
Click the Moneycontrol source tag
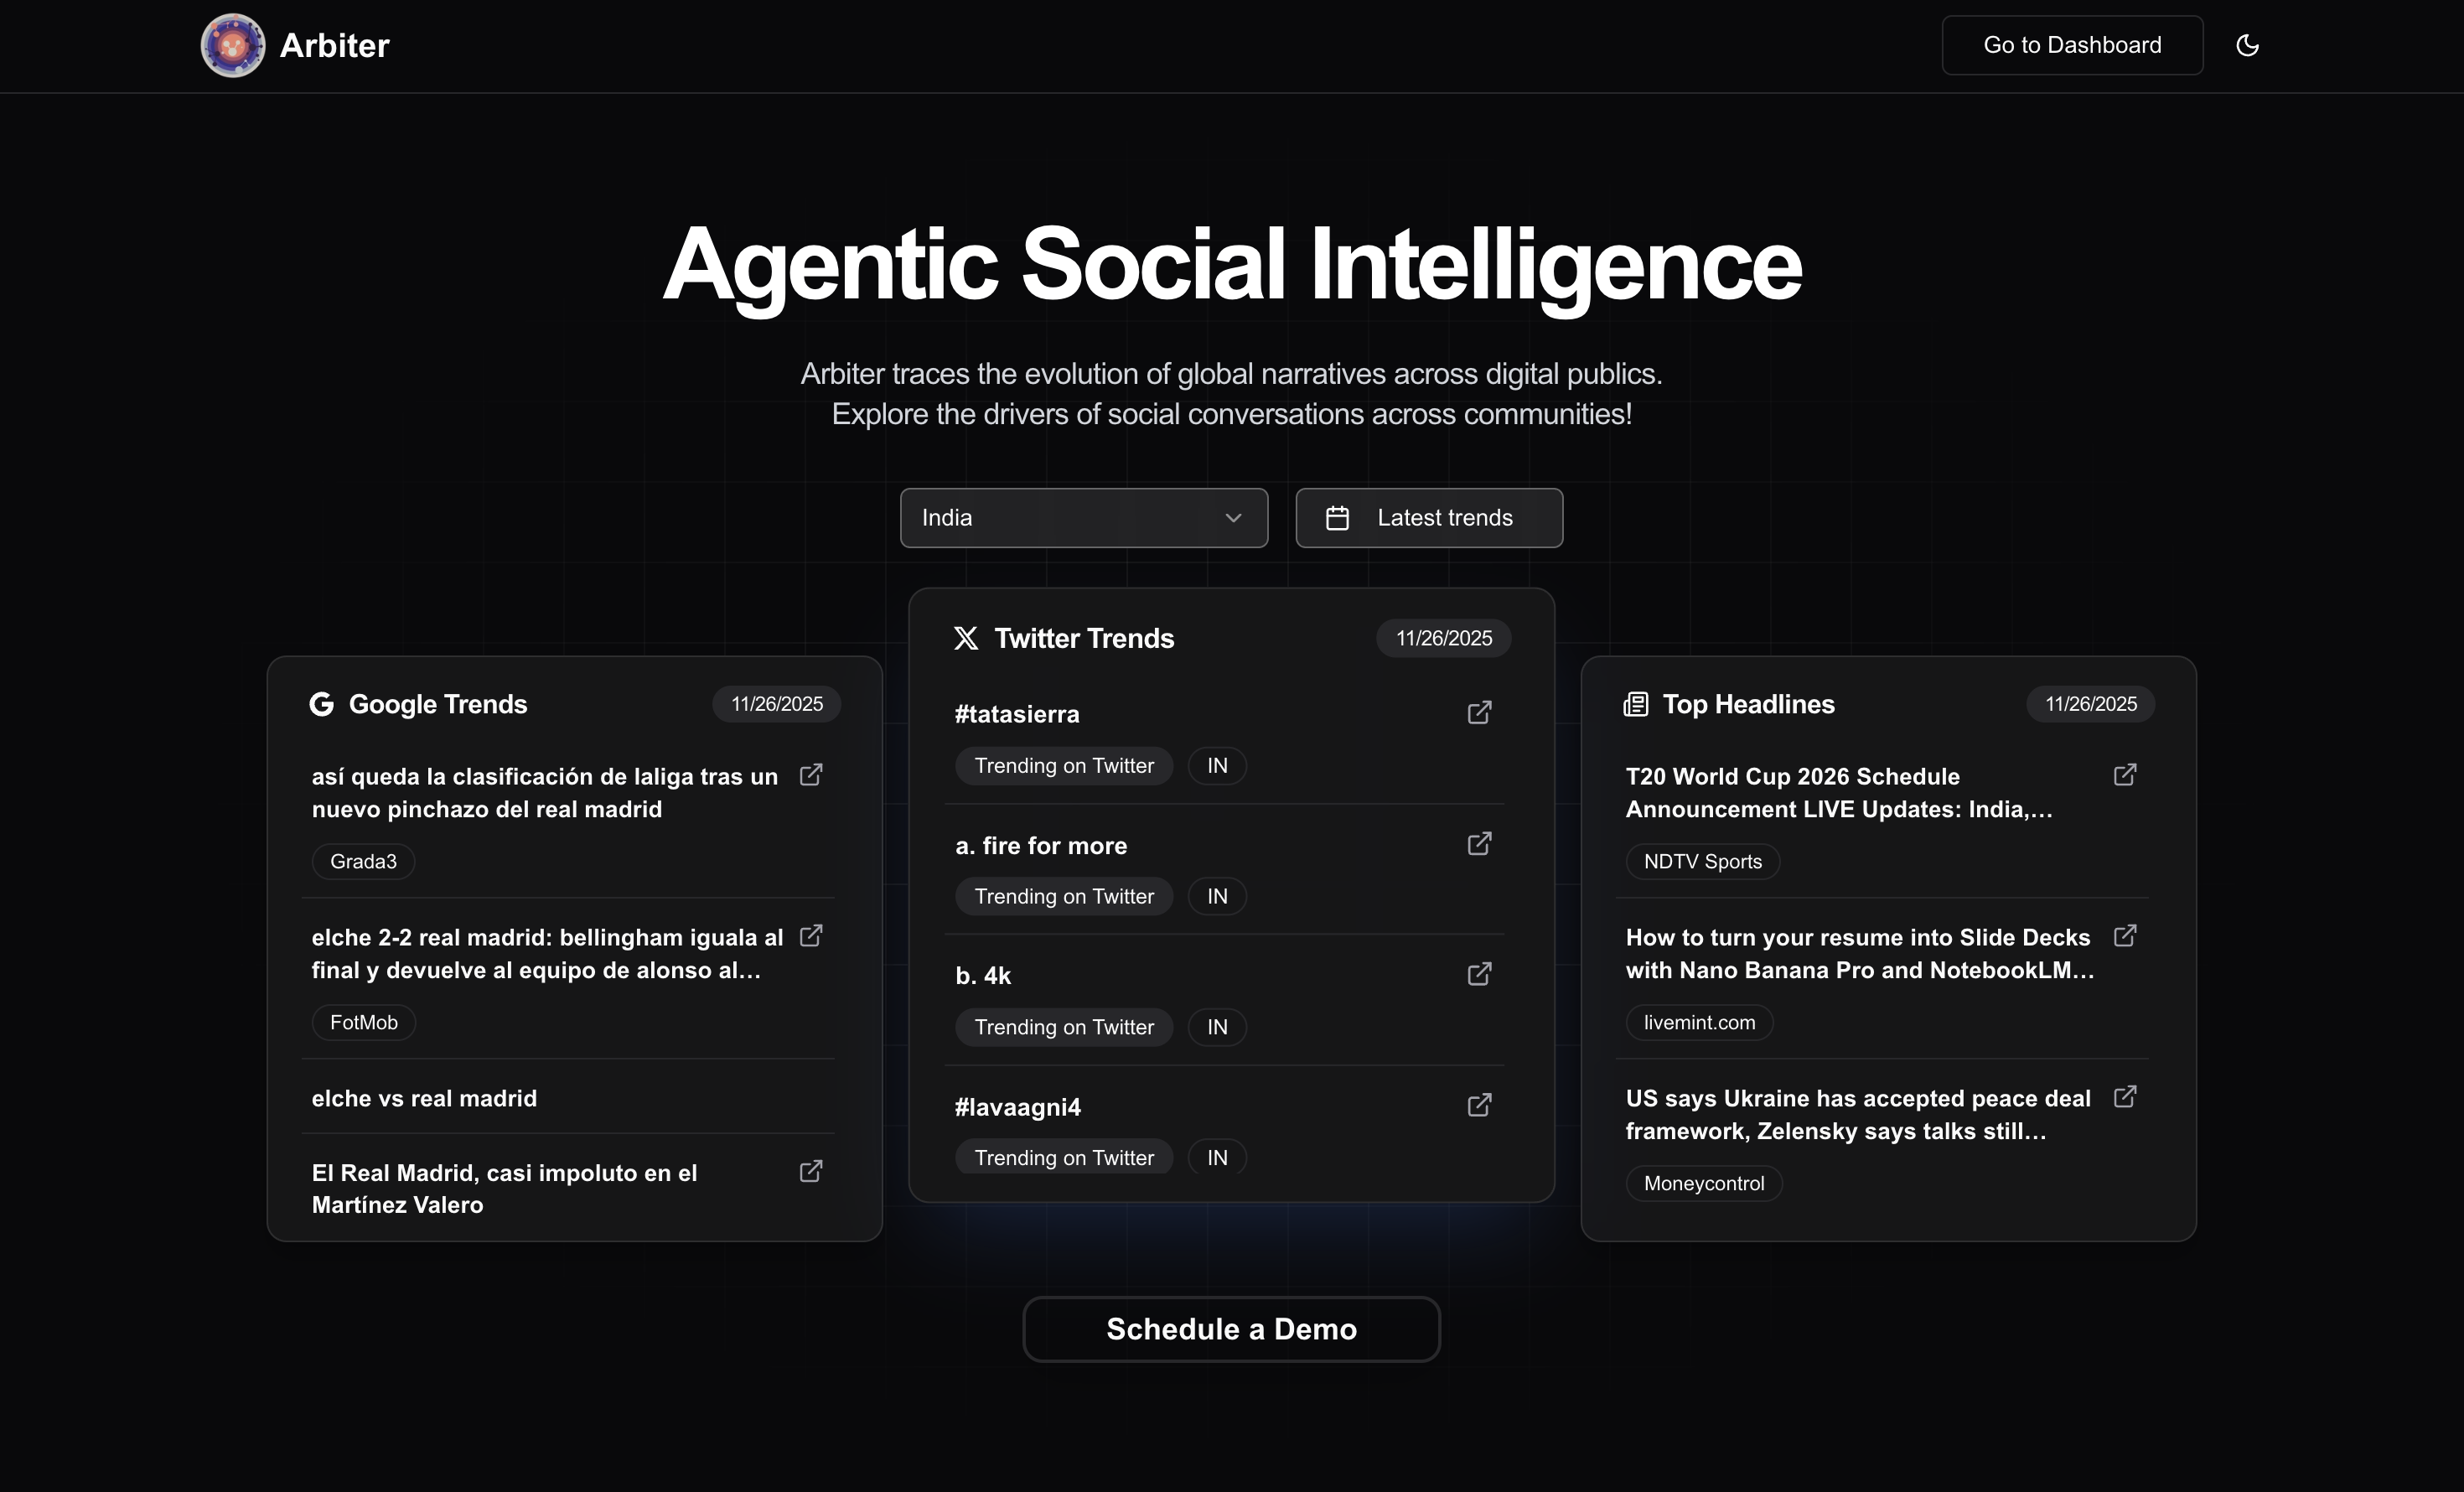[x=1704, y=1184]
